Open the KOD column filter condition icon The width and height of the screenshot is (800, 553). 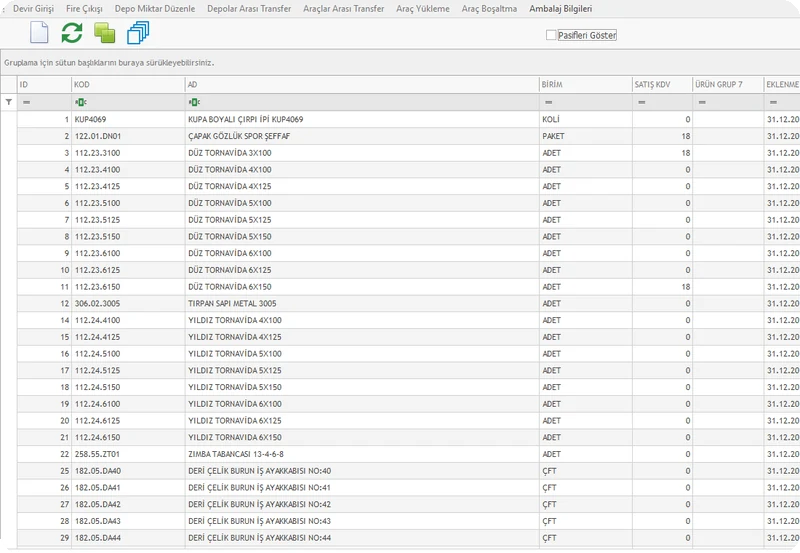click(x=81, y=102)
